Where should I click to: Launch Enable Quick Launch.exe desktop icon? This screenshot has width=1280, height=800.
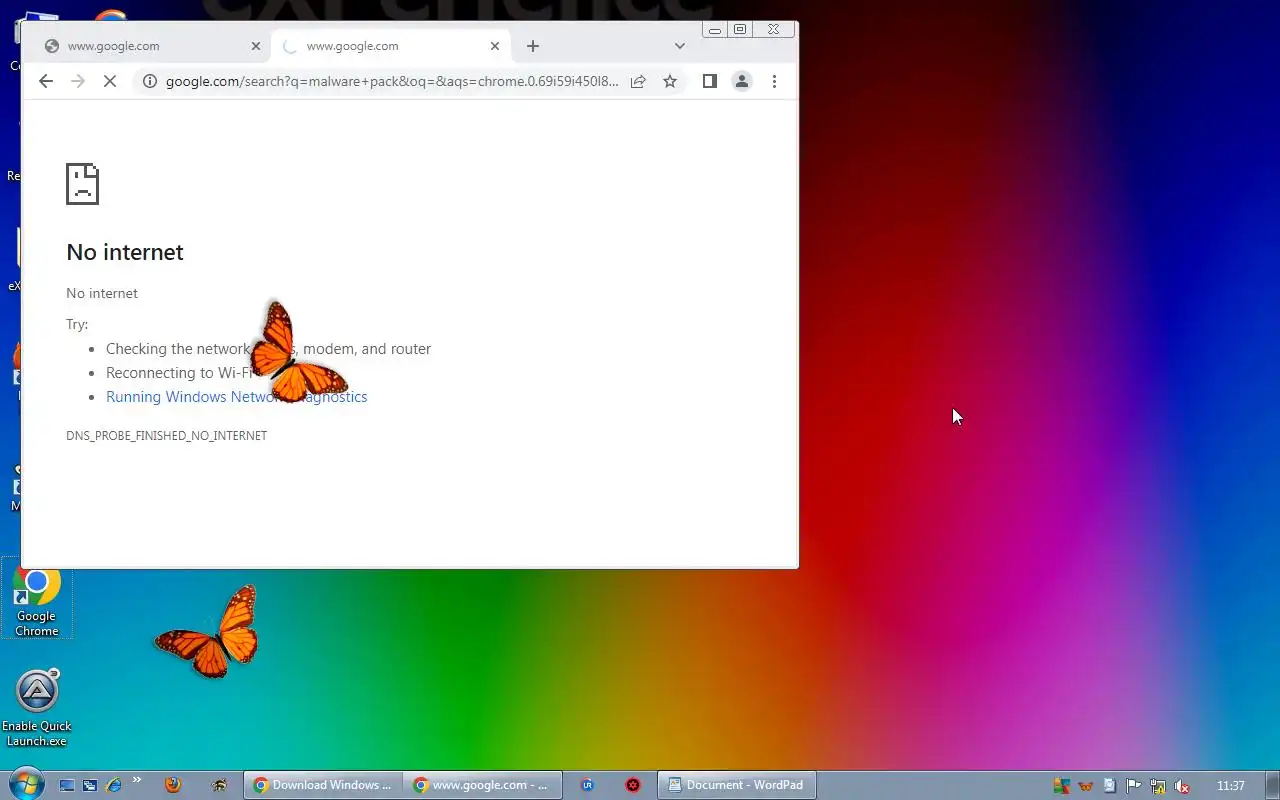(x=37, y=708)
